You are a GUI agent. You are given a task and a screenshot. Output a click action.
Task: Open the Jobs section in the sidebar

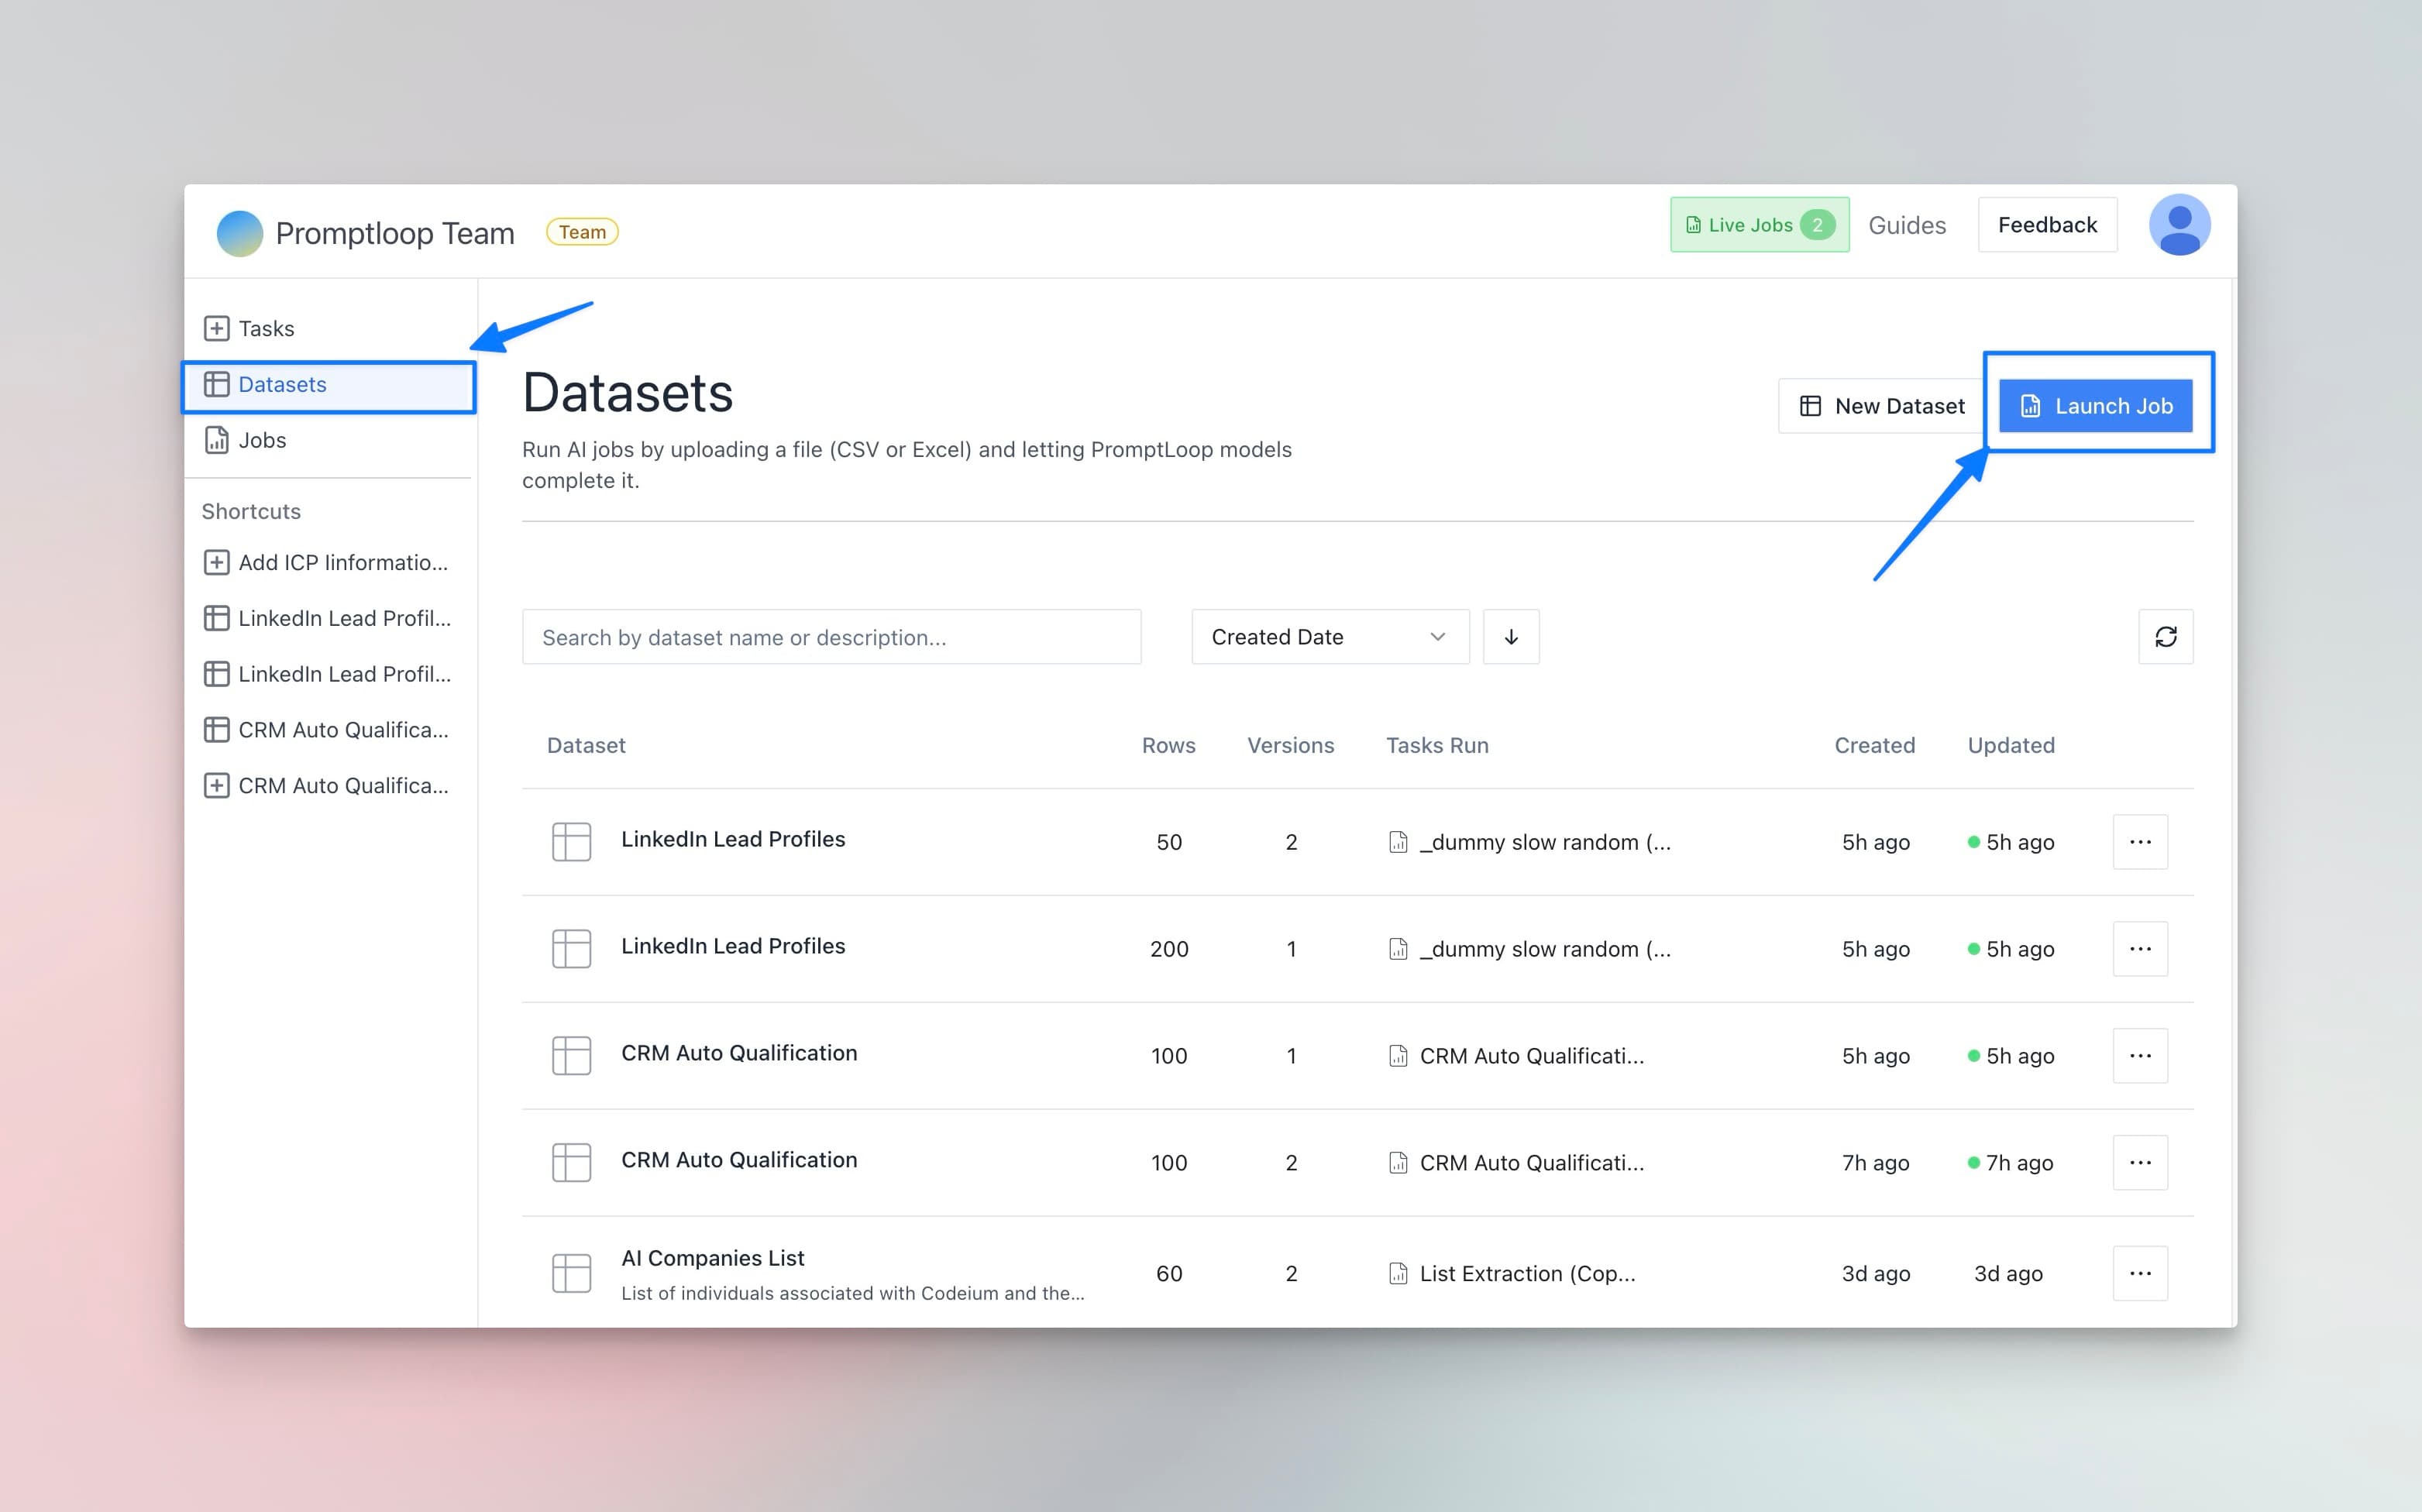(261, 440)
